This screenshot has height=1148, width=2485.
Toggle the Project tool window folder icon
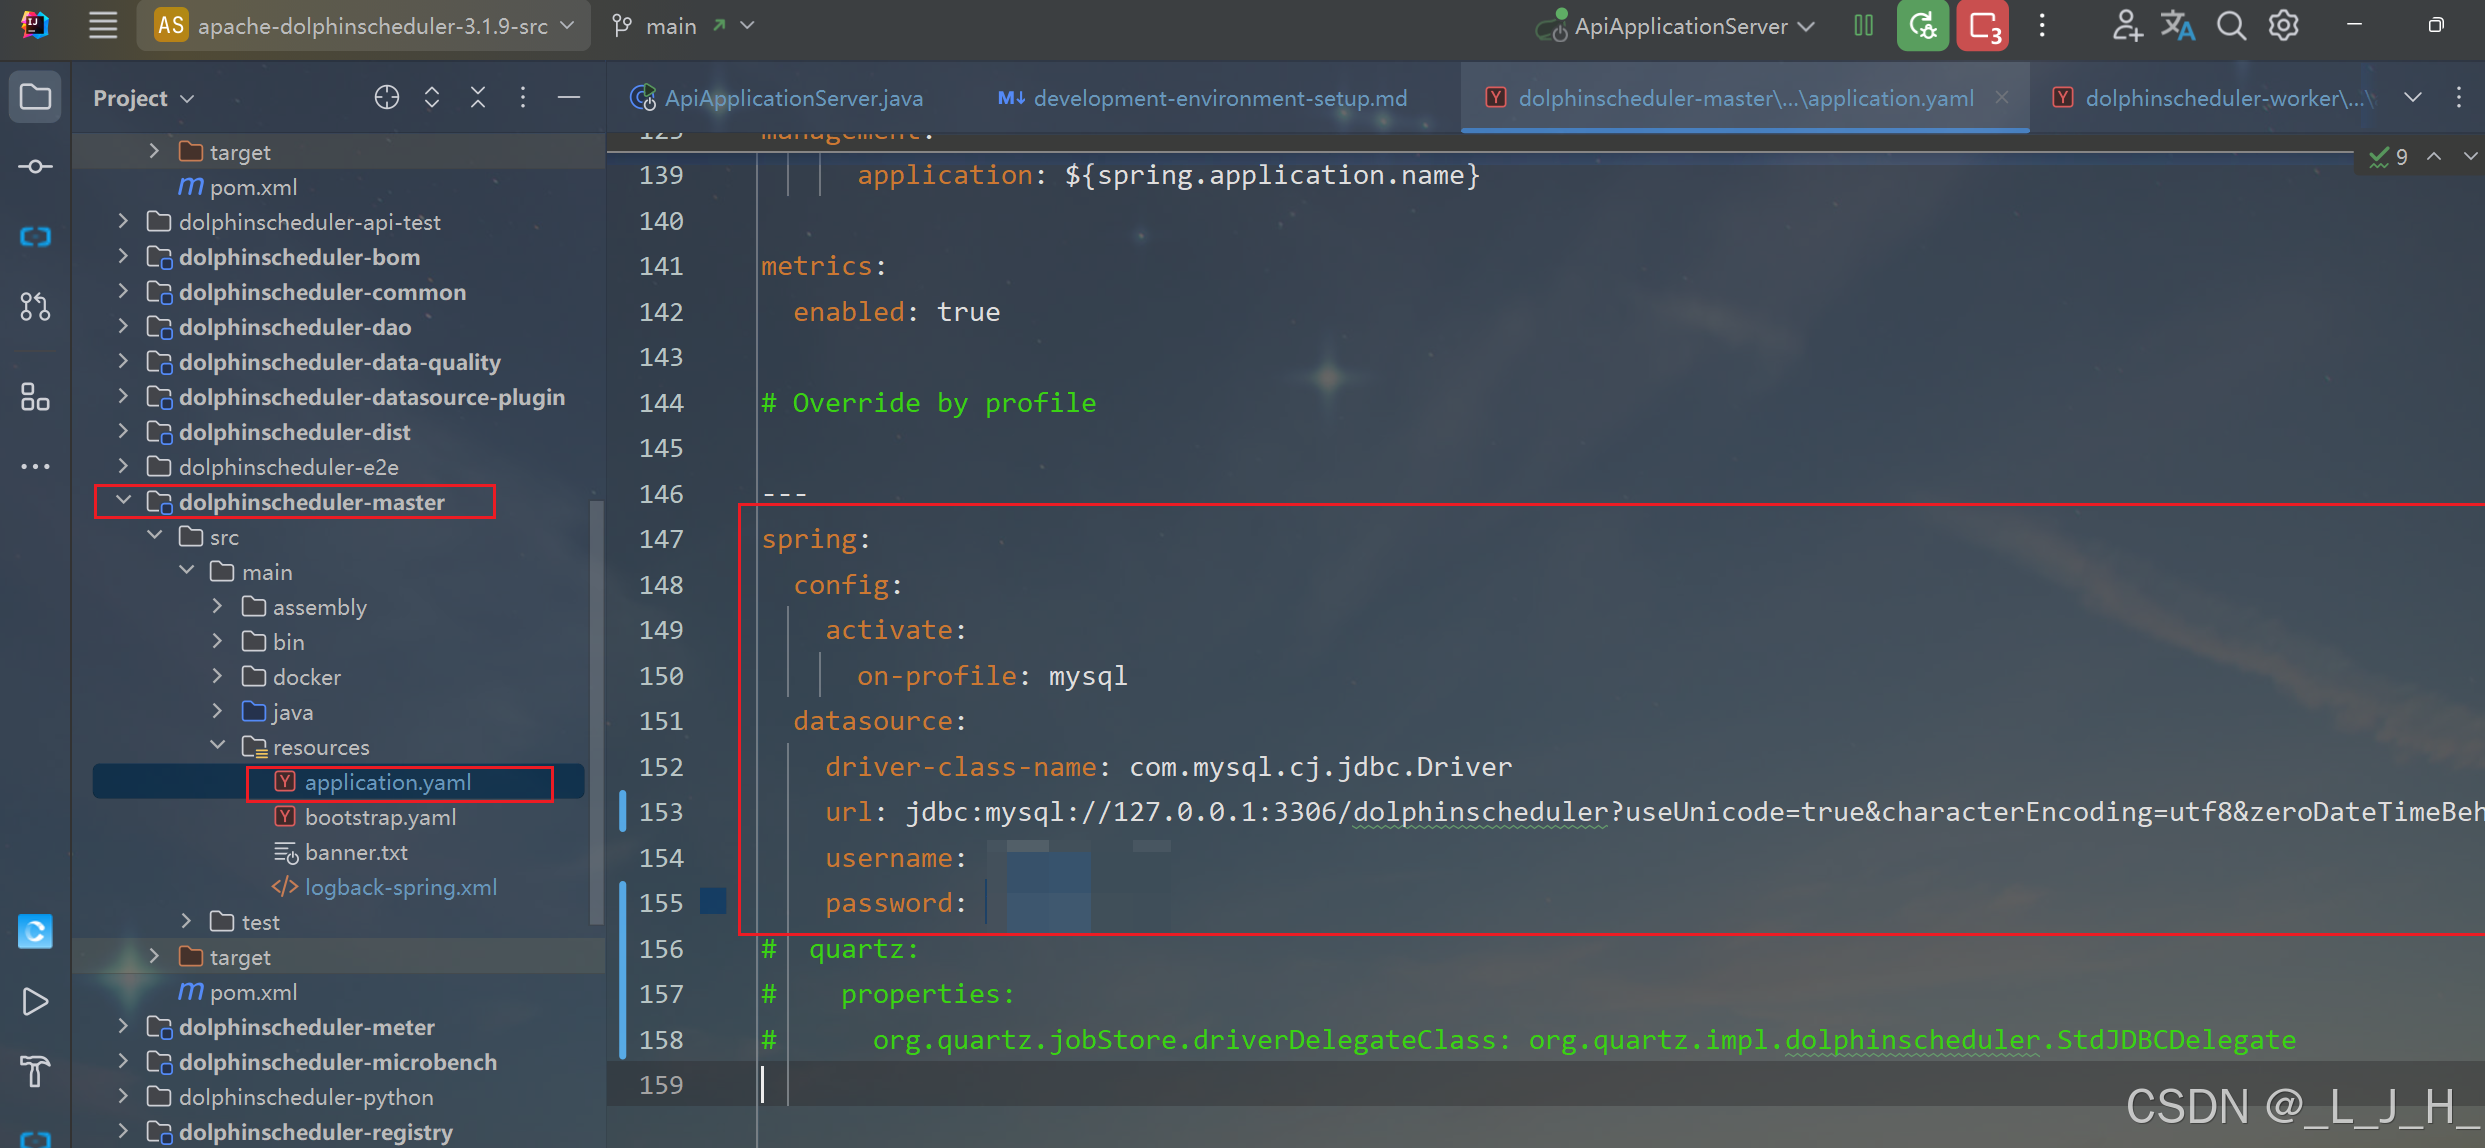(x=35, y=97)
